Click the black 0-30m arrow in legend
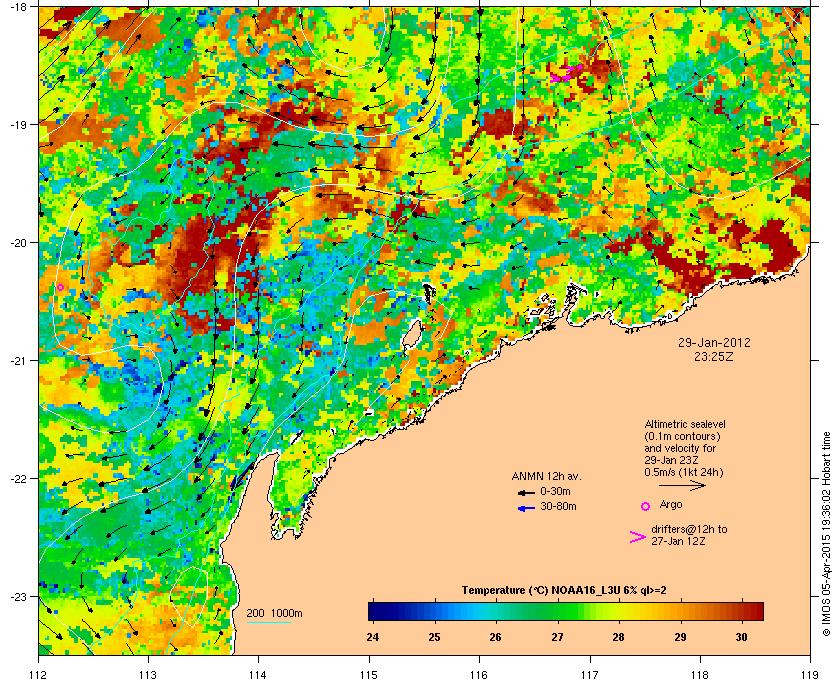The image size is (840, 680). click(526, 492)
